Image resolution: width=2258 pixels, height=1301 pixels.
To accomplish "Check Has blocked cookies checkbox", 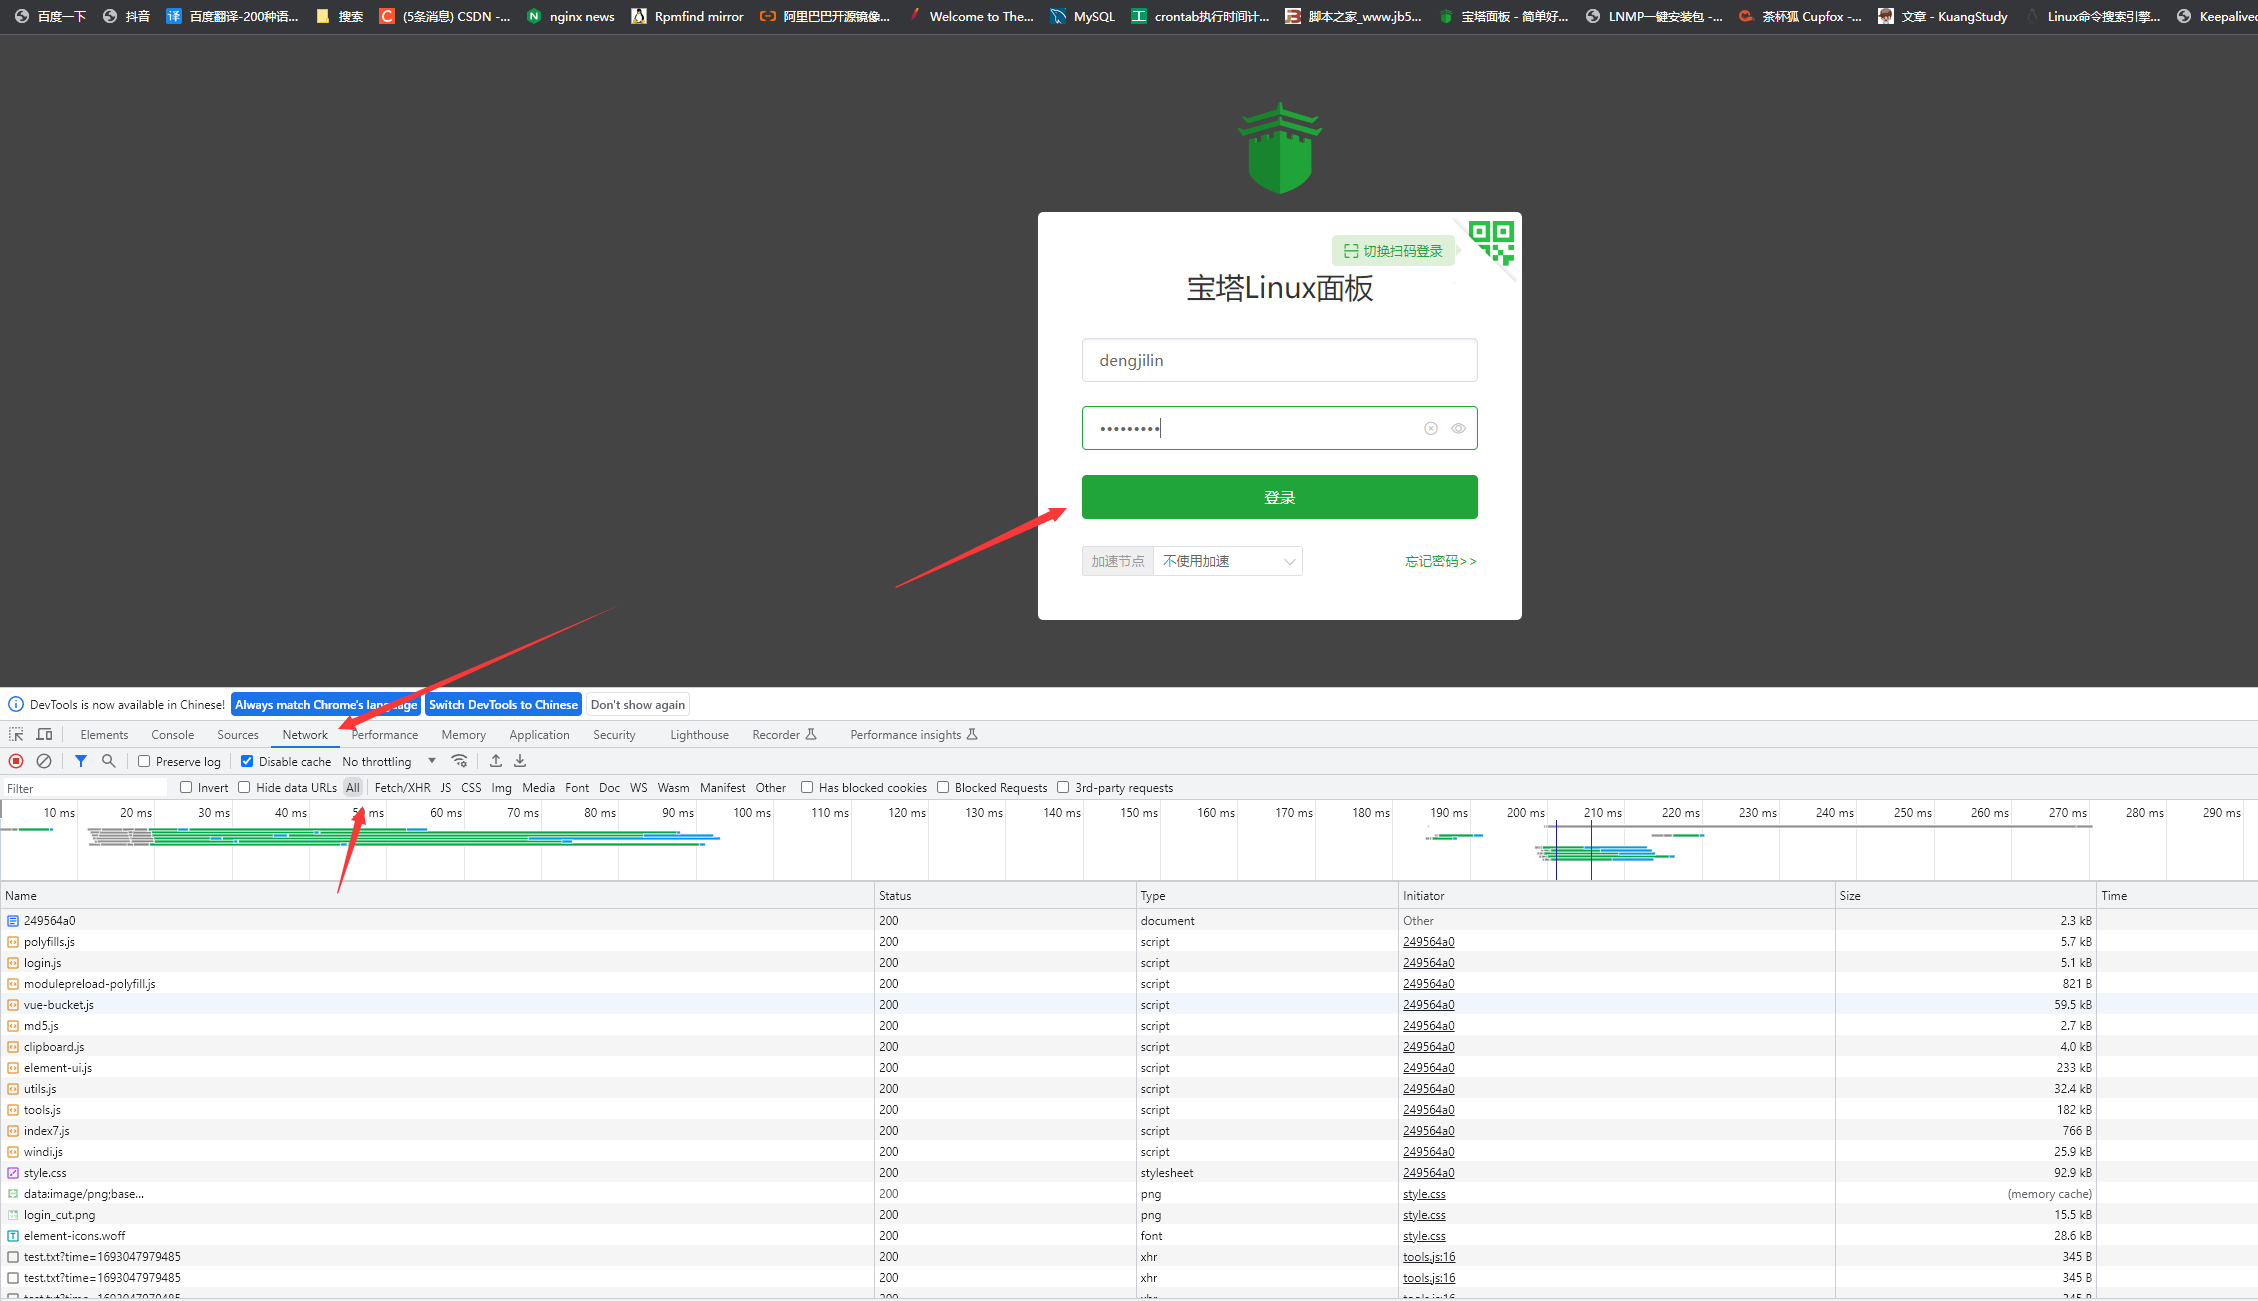I will click(807, 787).
